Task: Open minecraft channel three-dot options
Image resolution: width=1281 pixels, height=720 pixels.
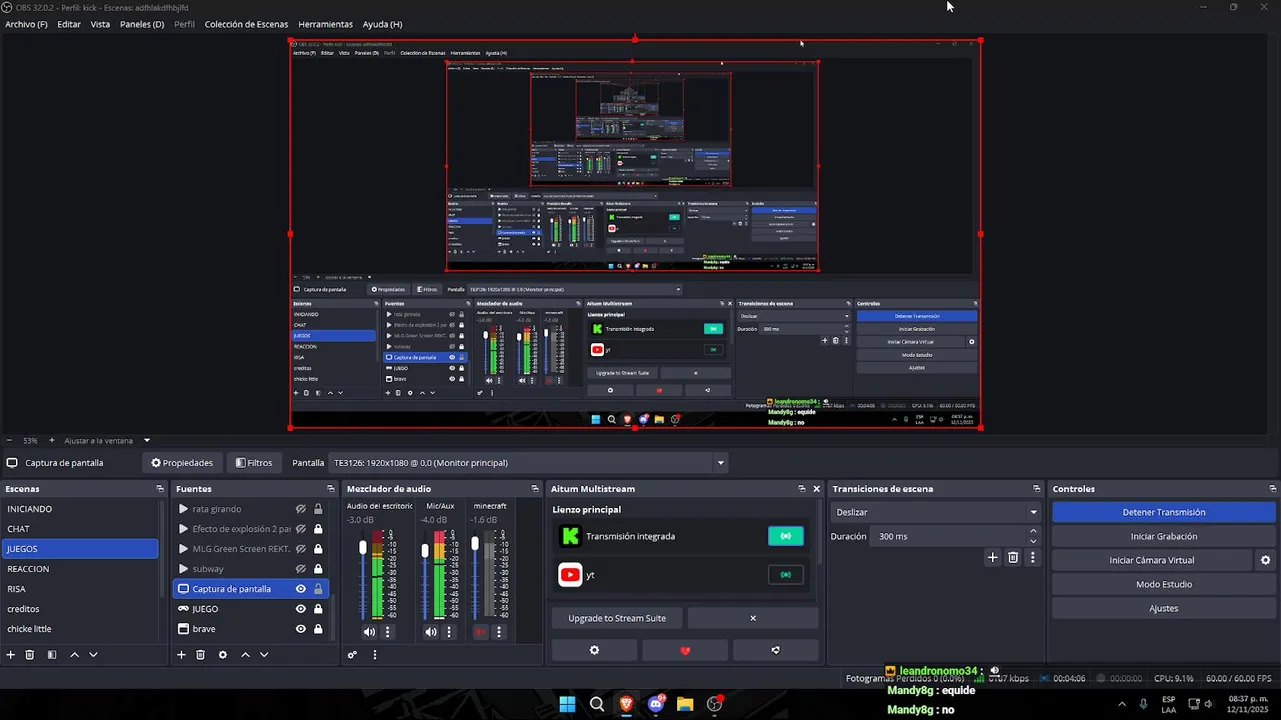Action: [499, 632]
